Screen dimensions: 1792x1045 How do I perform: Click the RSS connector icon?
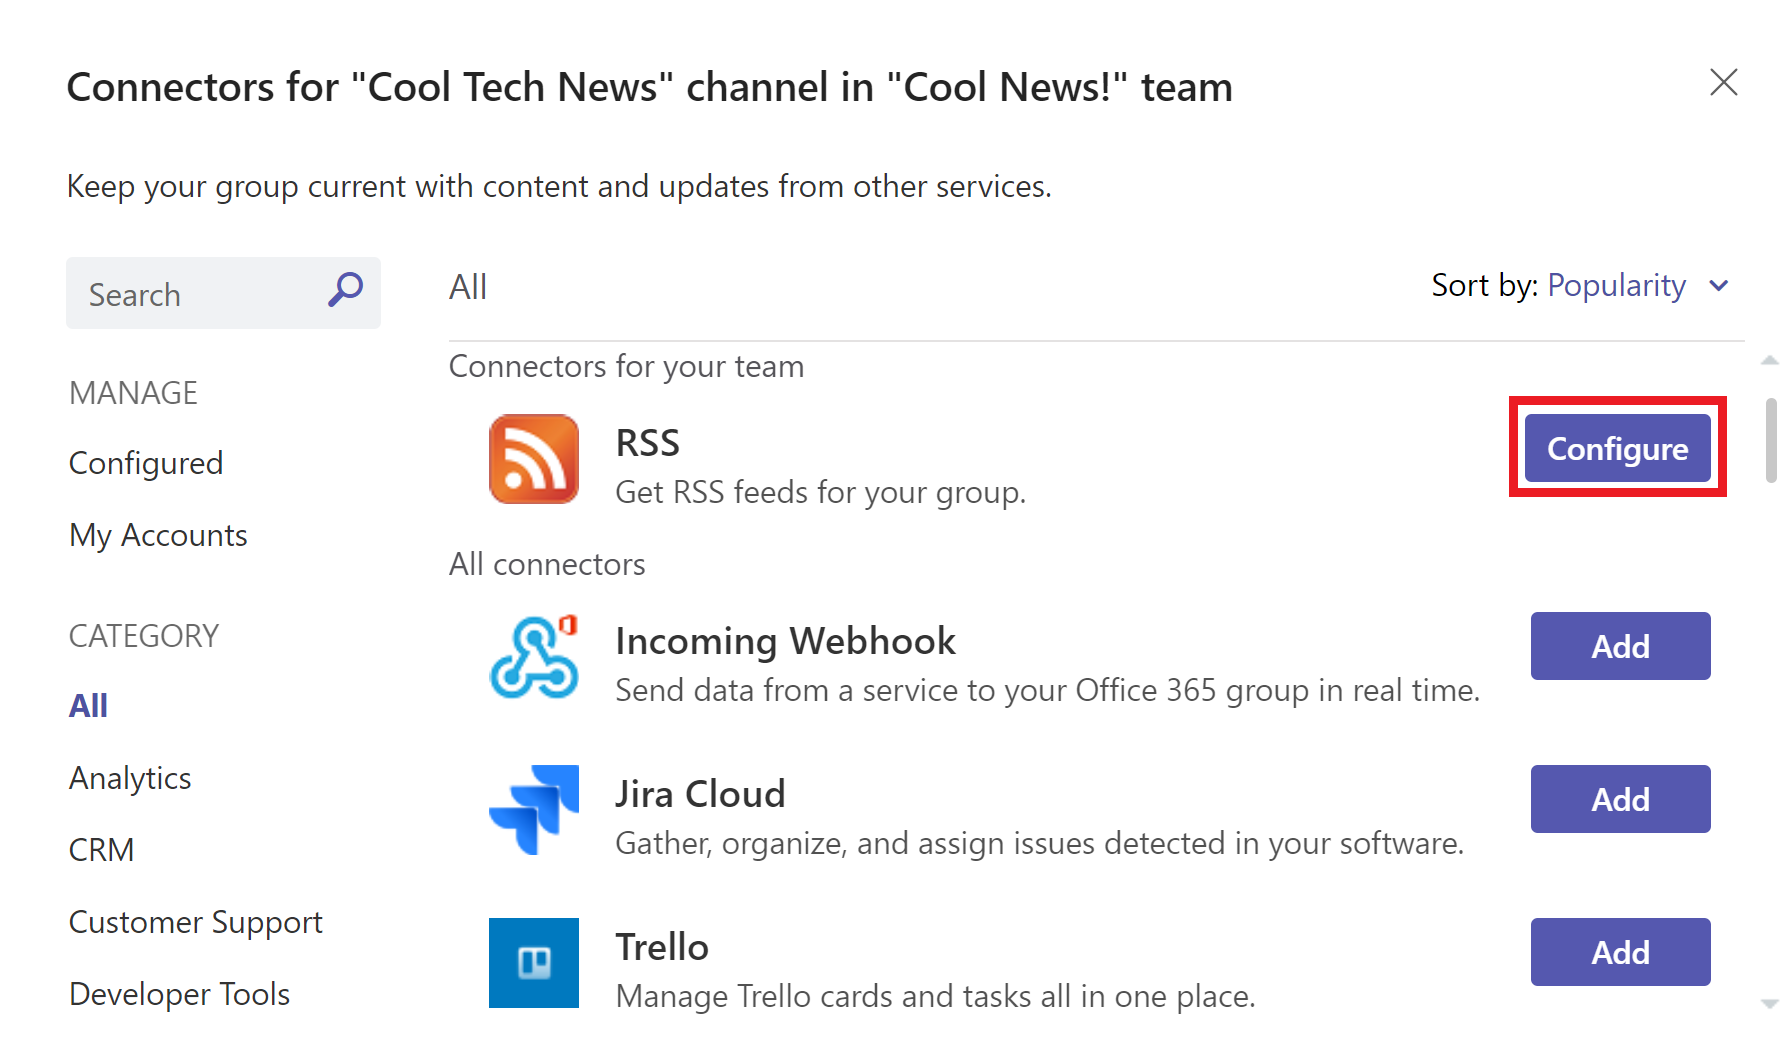(x=534, y=459)
